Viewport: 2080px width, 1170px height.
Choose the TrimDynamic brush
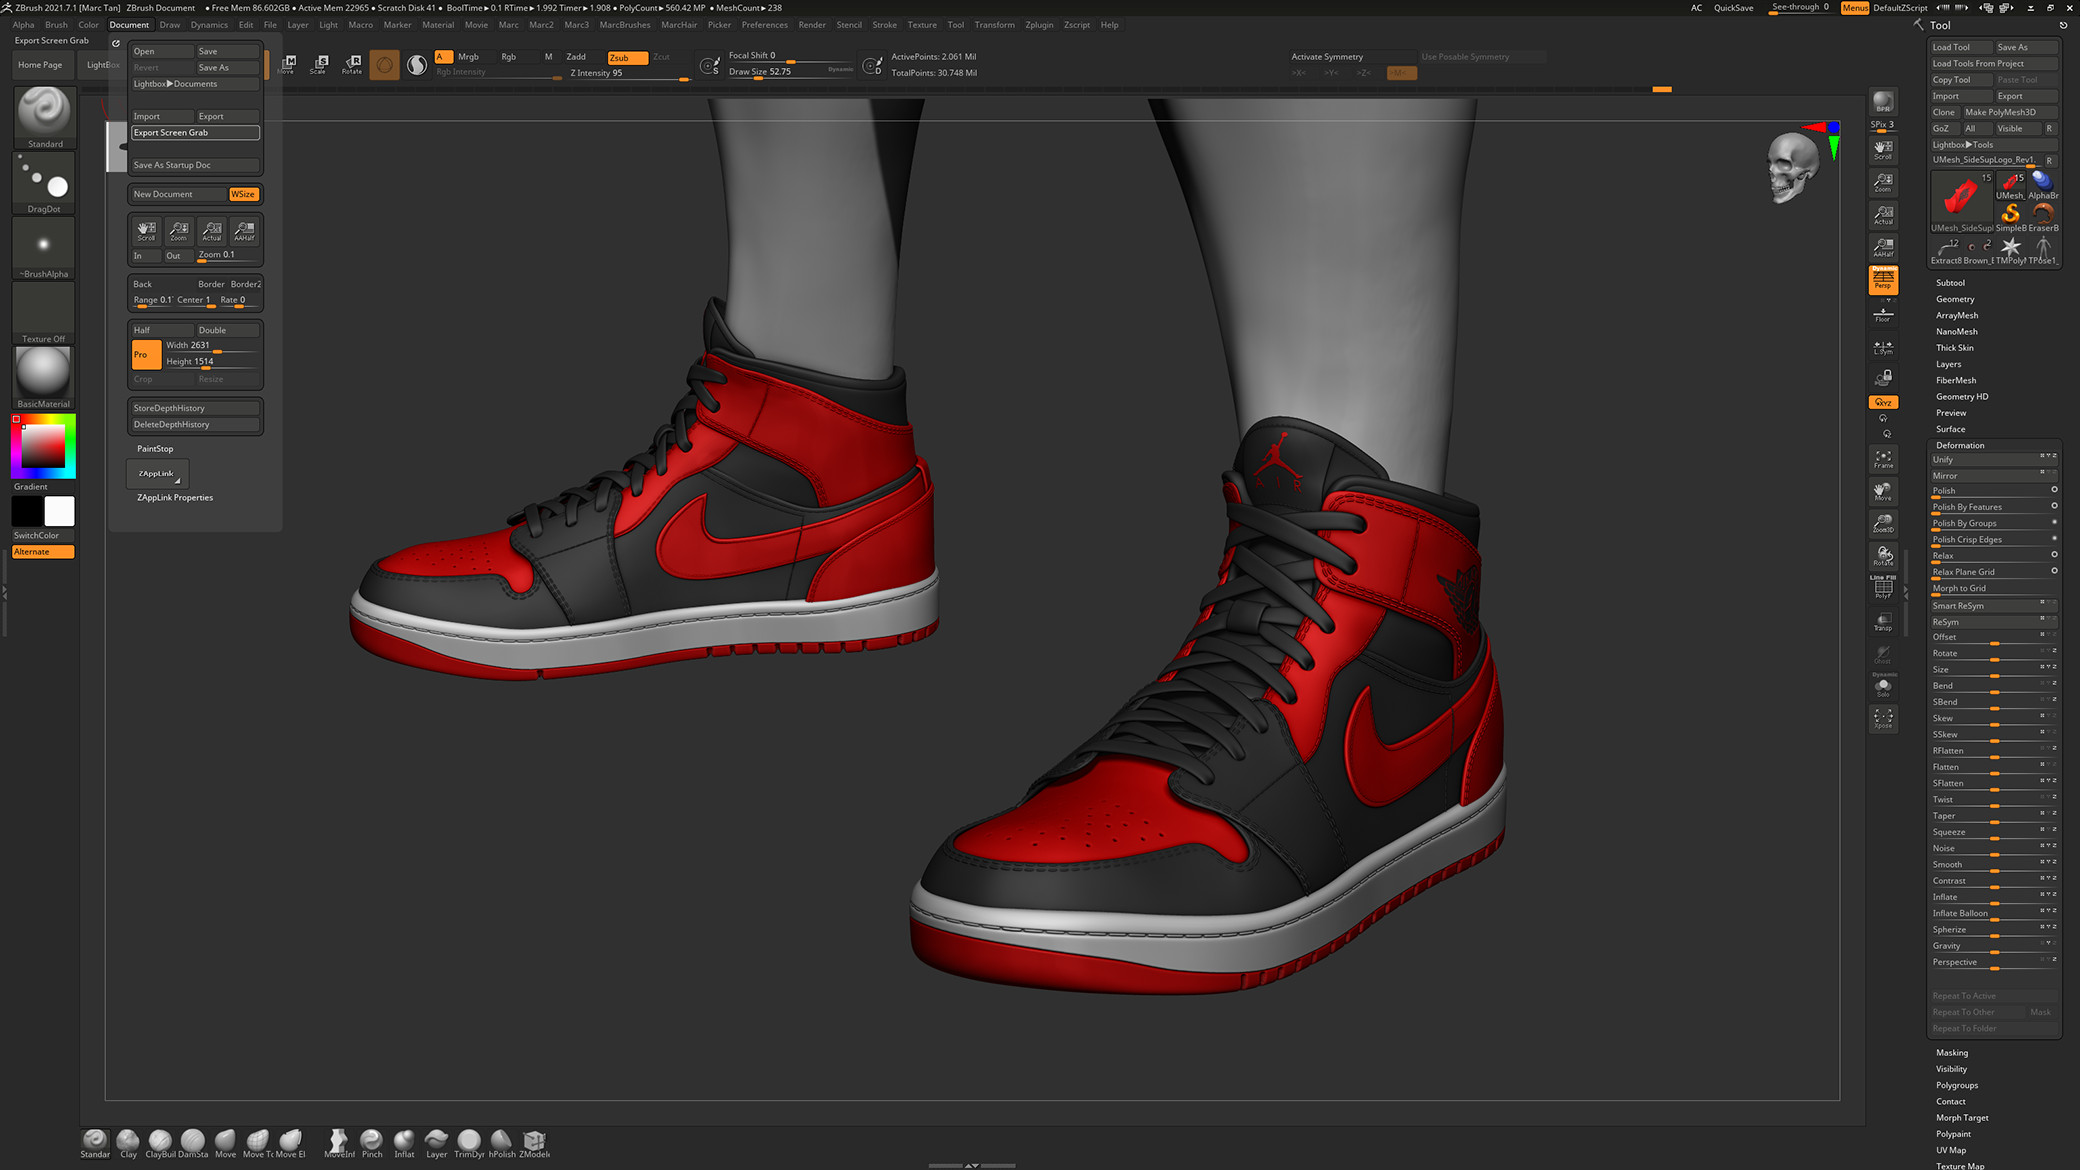pos(469,1143)
